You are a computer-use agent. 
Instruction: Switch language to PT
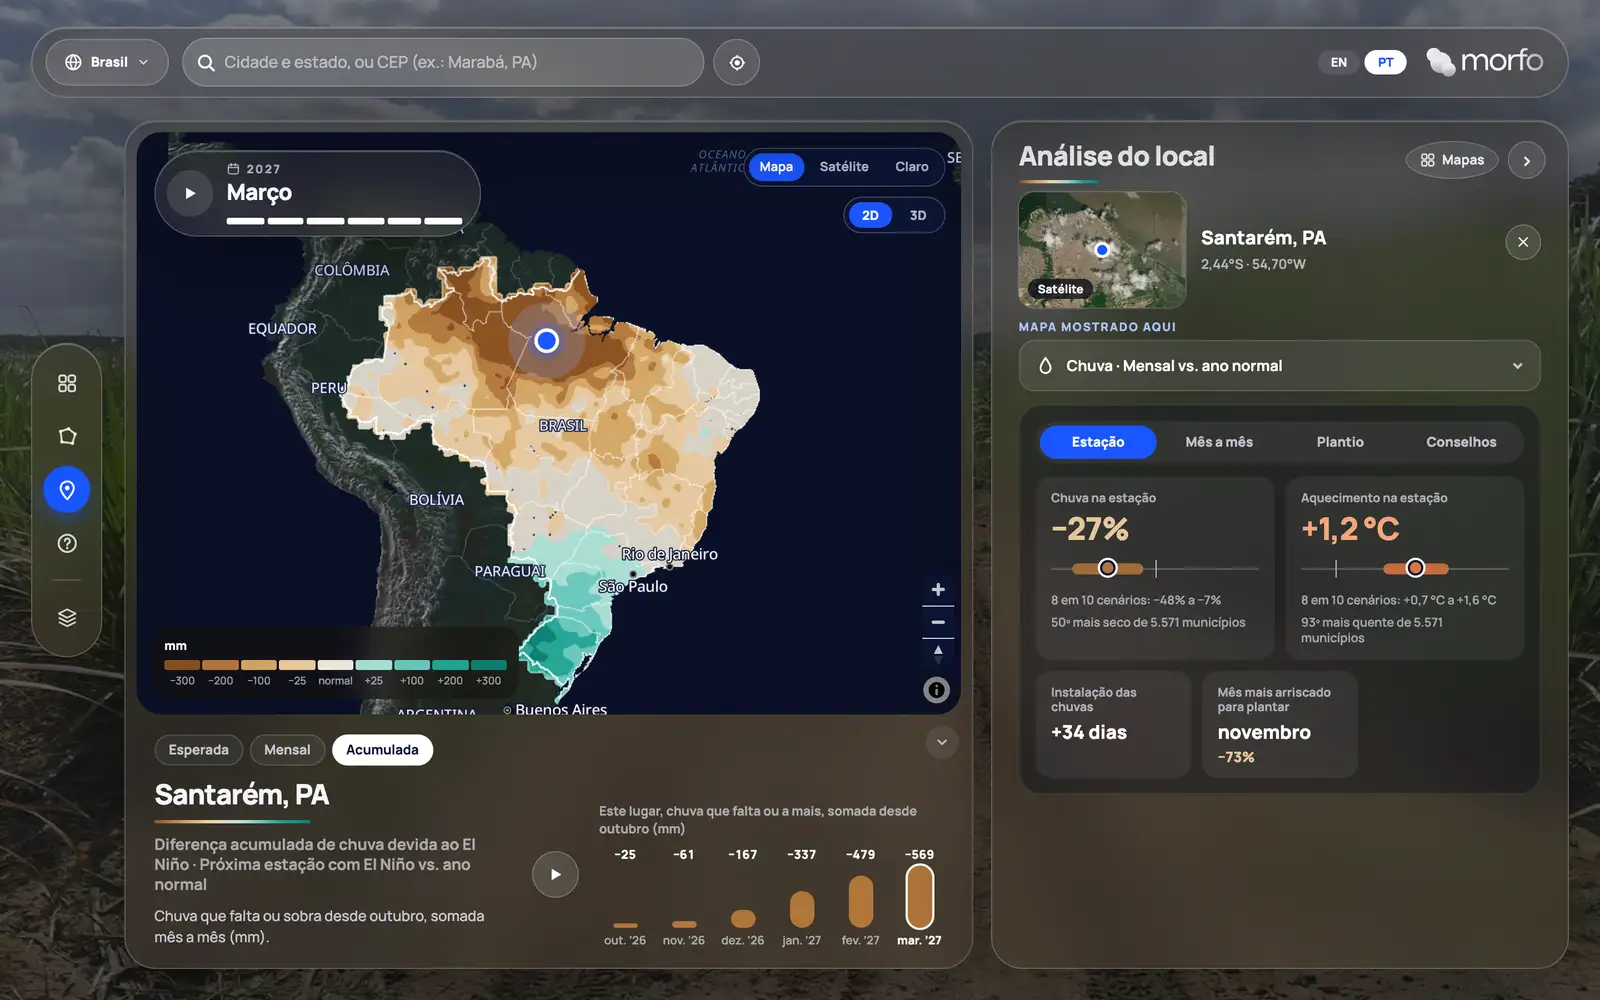tap(1385, 62)
